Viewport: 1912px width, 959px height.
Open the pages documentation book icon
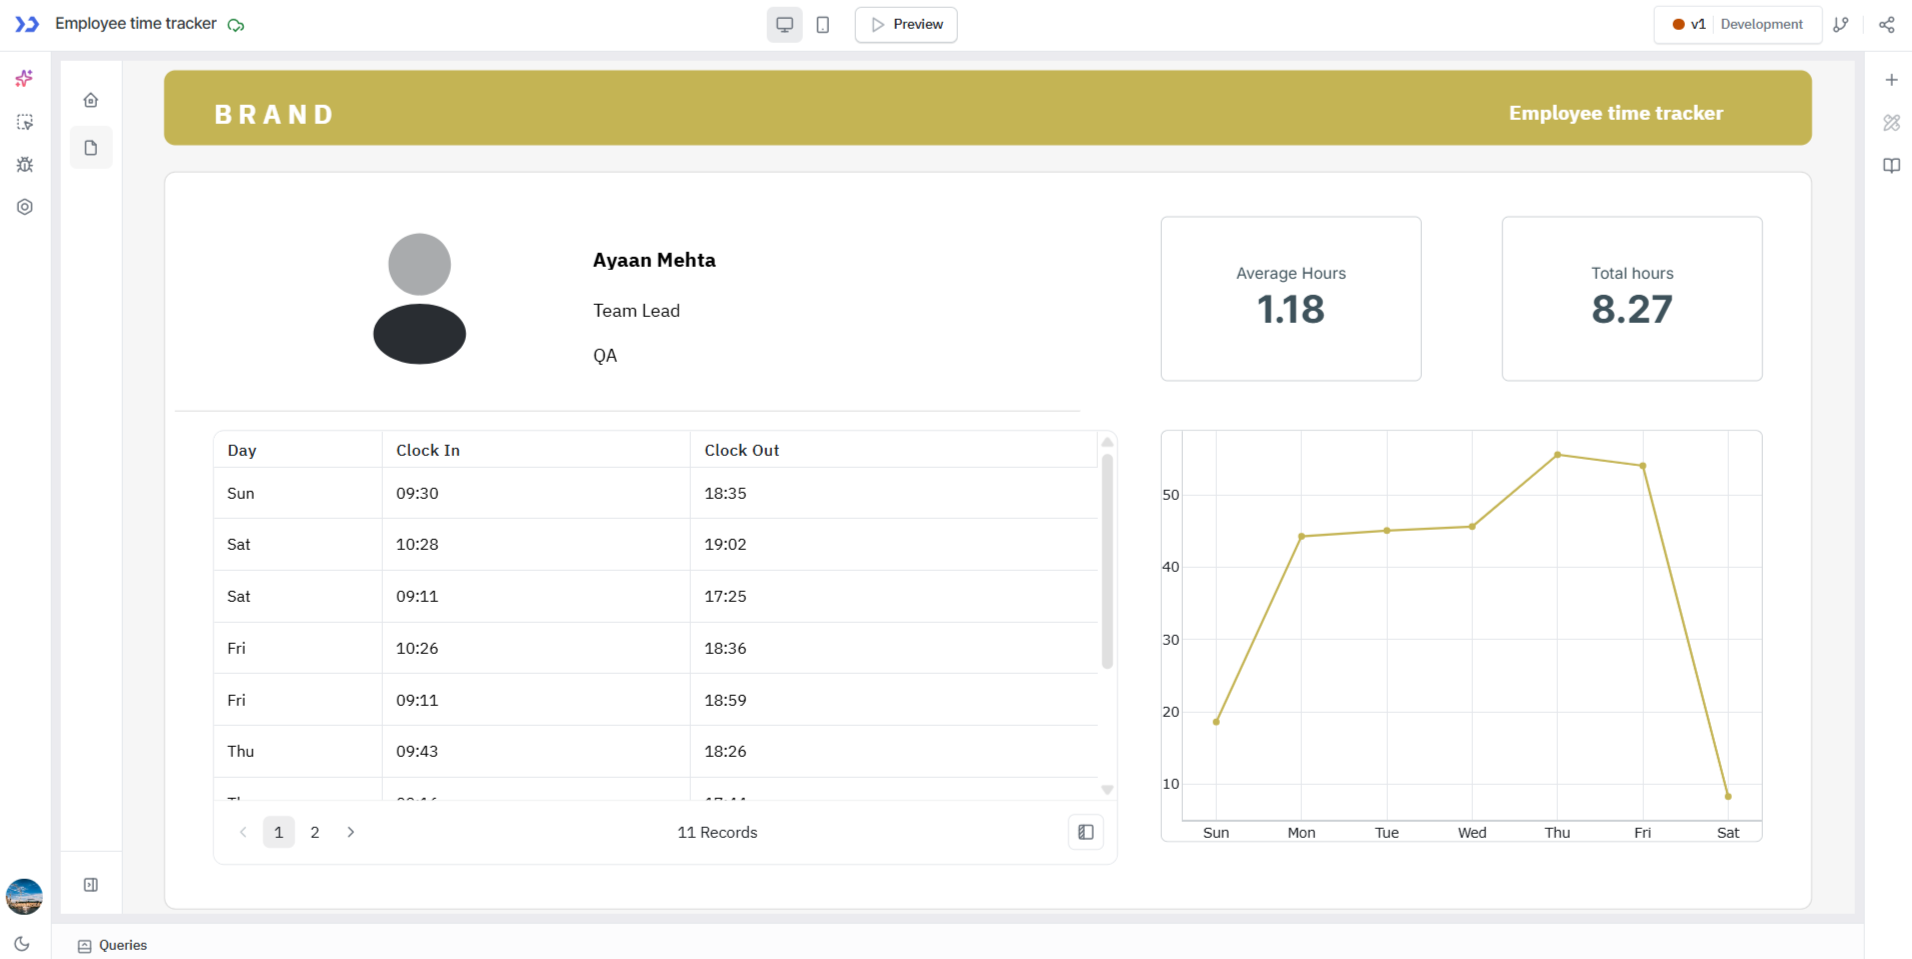[x=1891, y=165]
